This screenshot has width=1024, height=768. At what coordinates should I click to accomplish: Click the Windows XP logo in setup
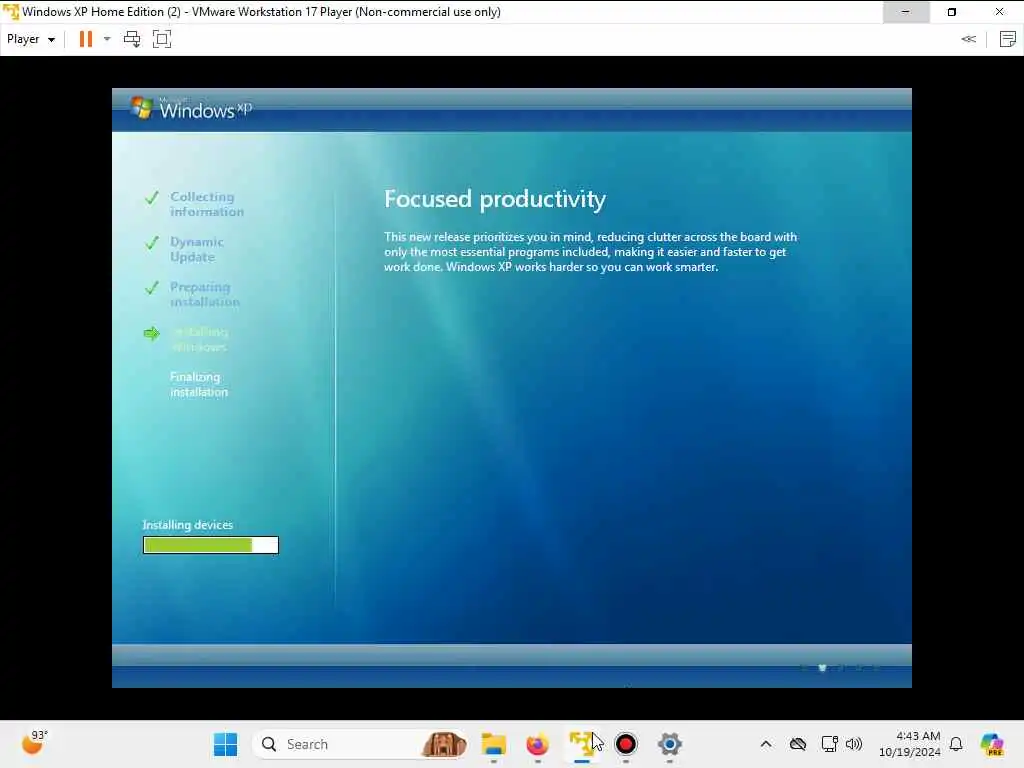pos(191,108)
